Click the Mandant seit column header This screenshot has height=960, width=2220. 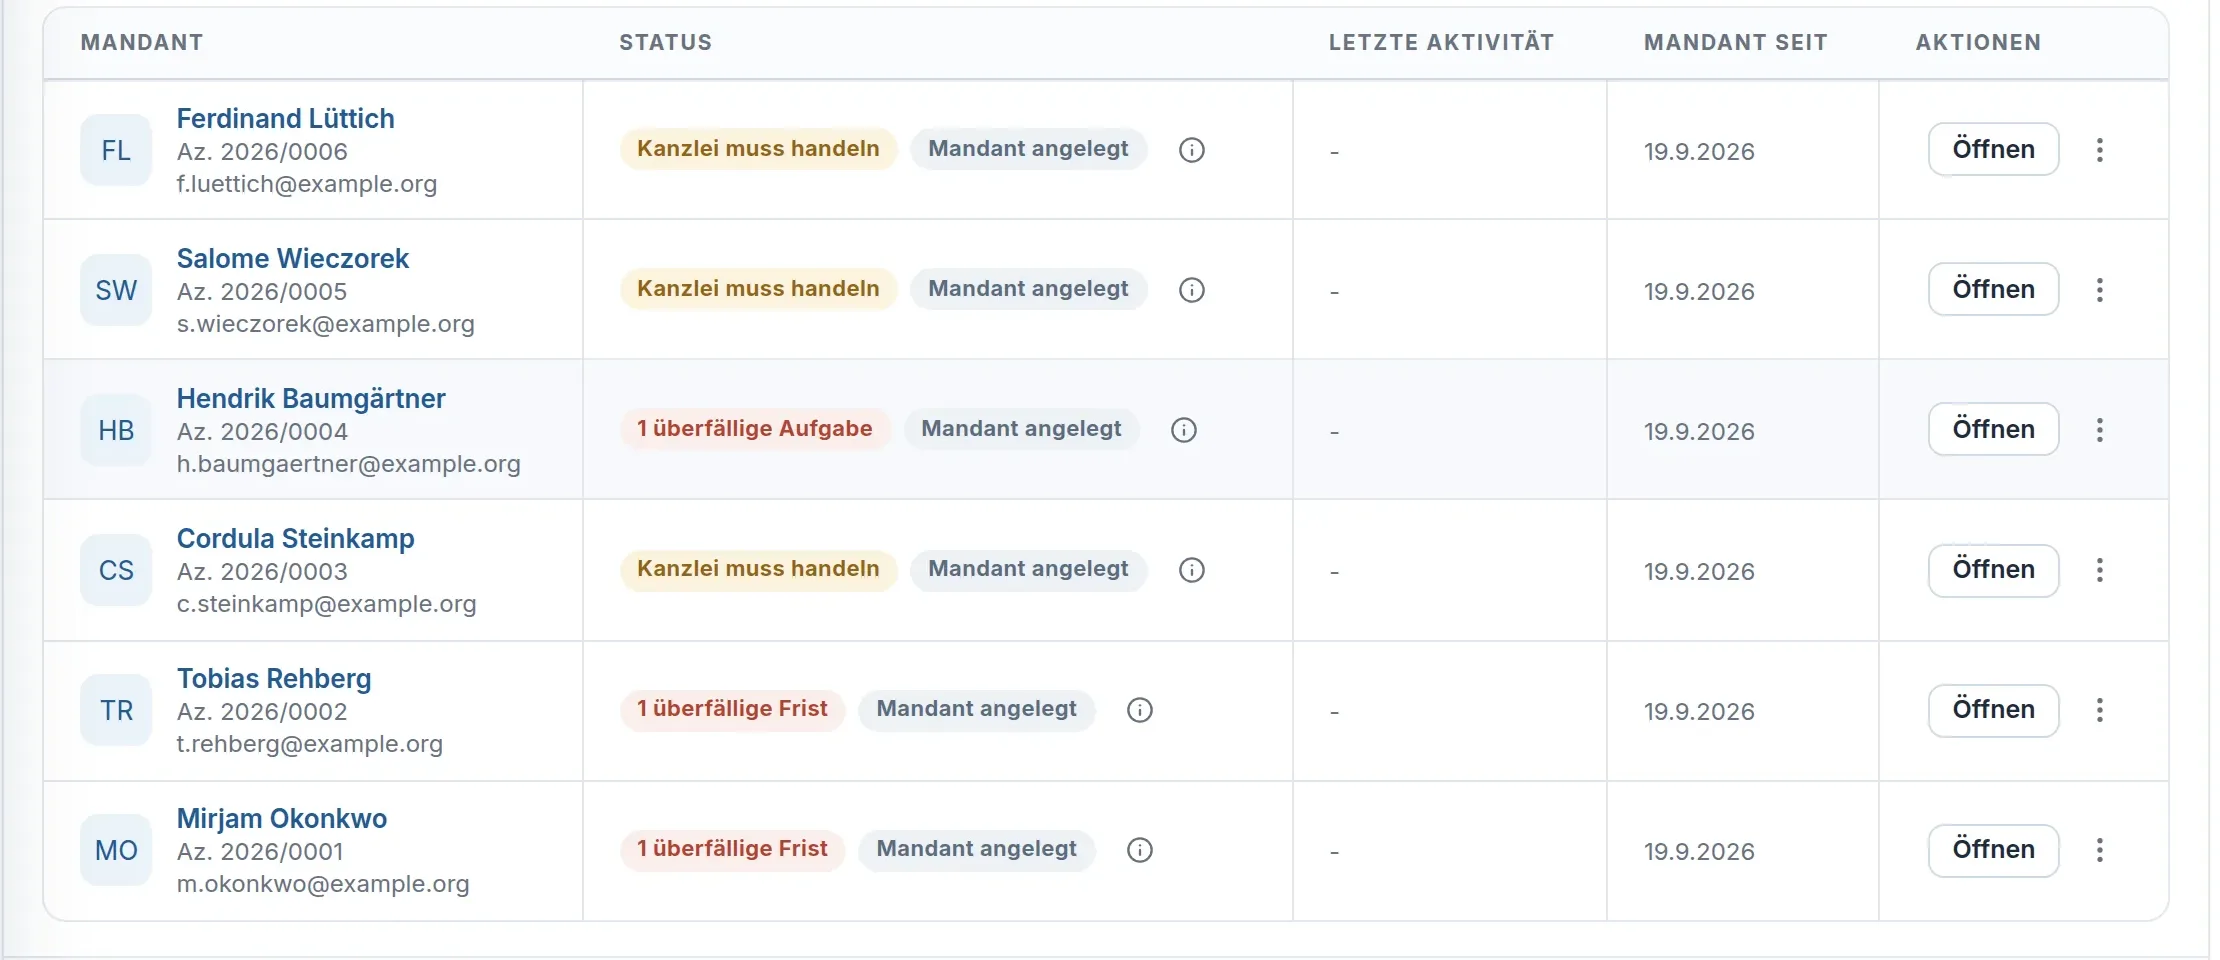point(1735,42)
